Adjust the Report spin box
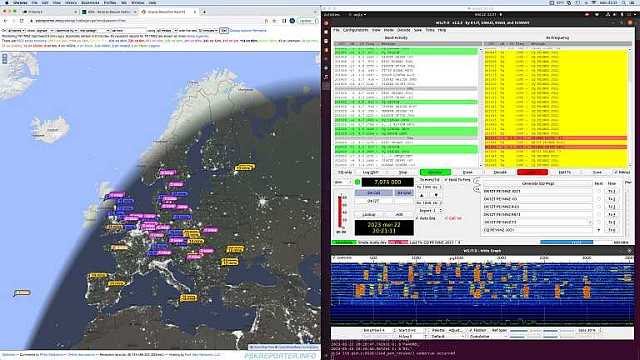 pyautogui.click(x=429, y=211)
